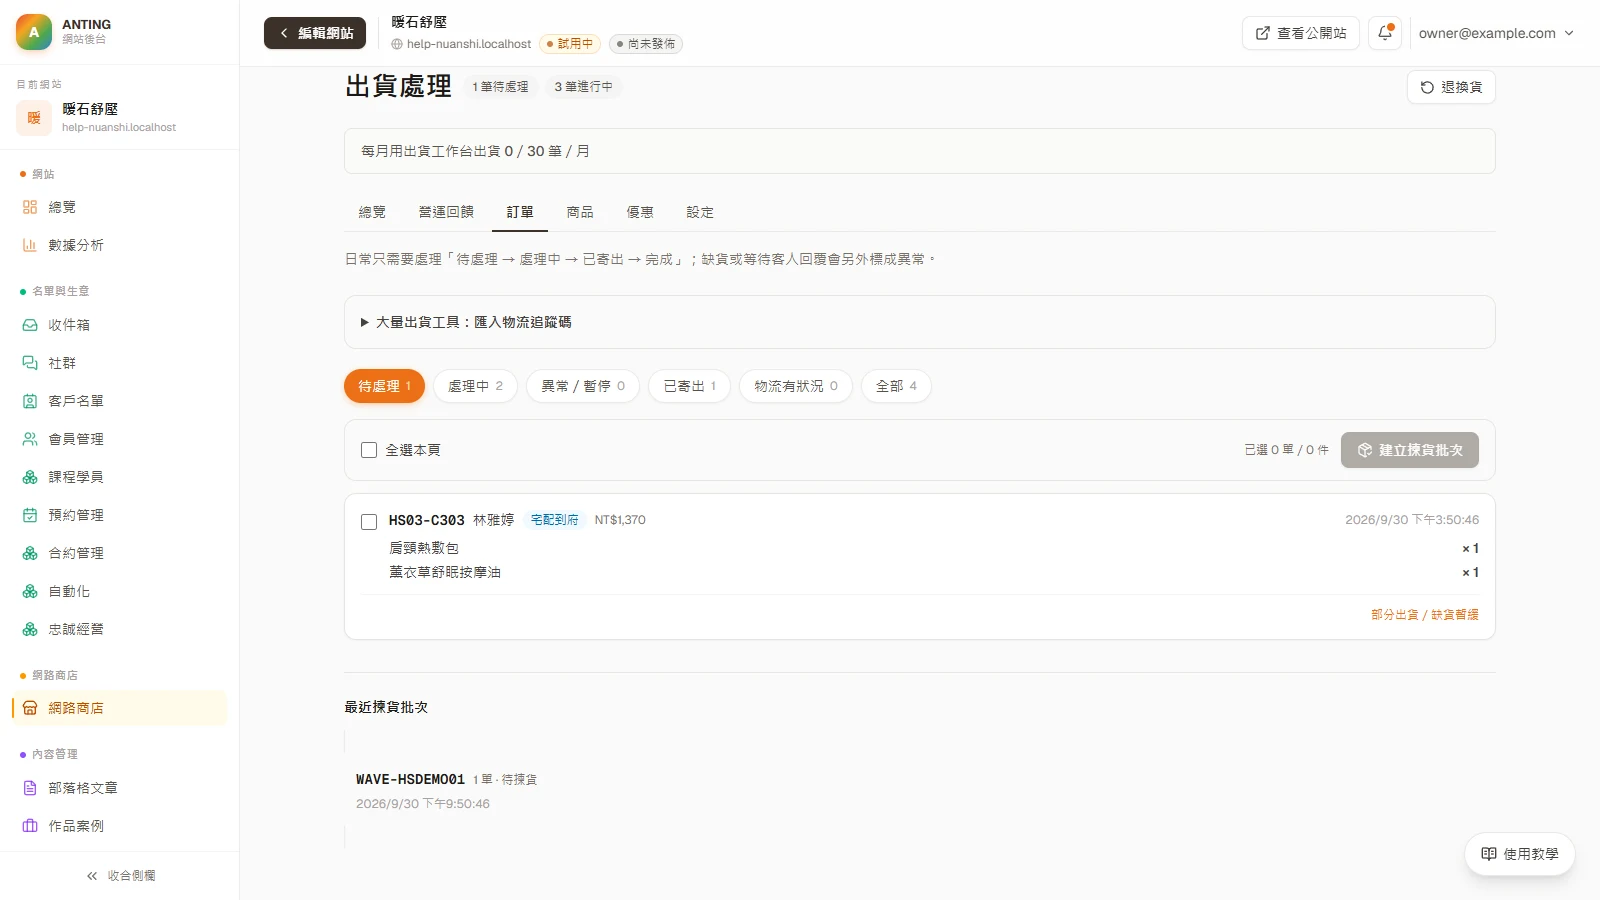The image size is (1600, 900).
Task: Open owner@example.com account dropdown
Action: tap(1496, 33)
